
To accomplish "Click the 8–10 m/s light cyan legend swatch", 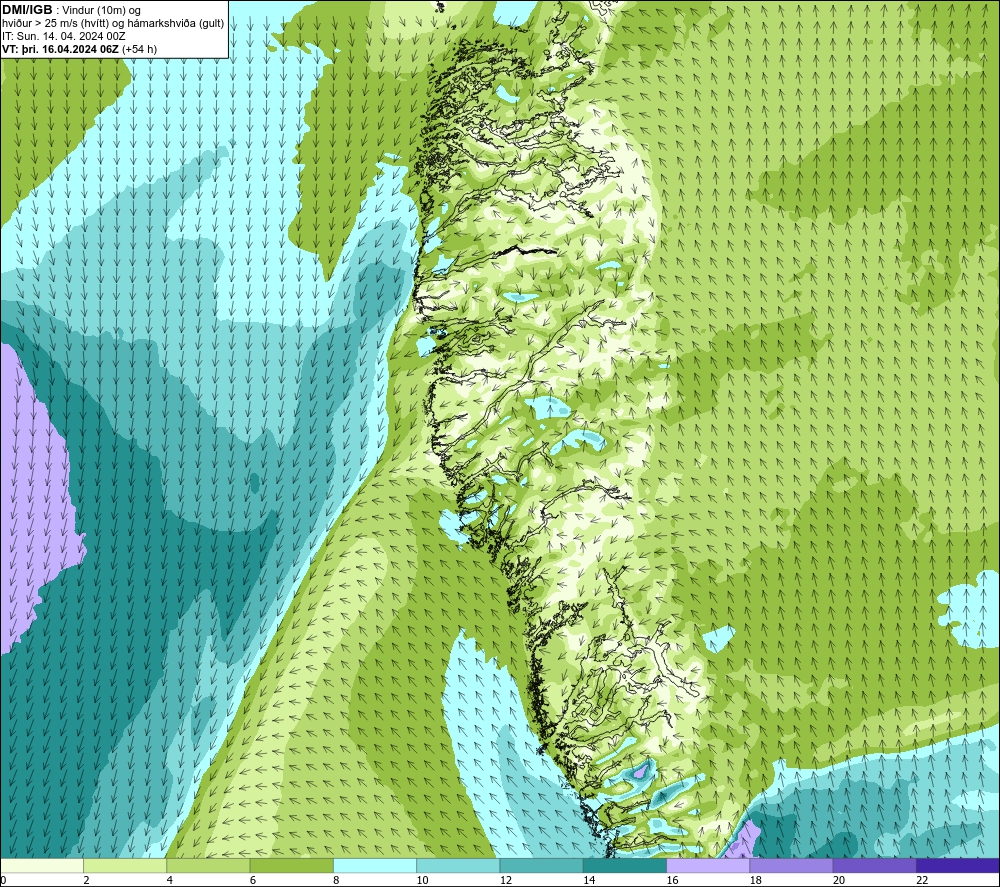I will 375,865.
